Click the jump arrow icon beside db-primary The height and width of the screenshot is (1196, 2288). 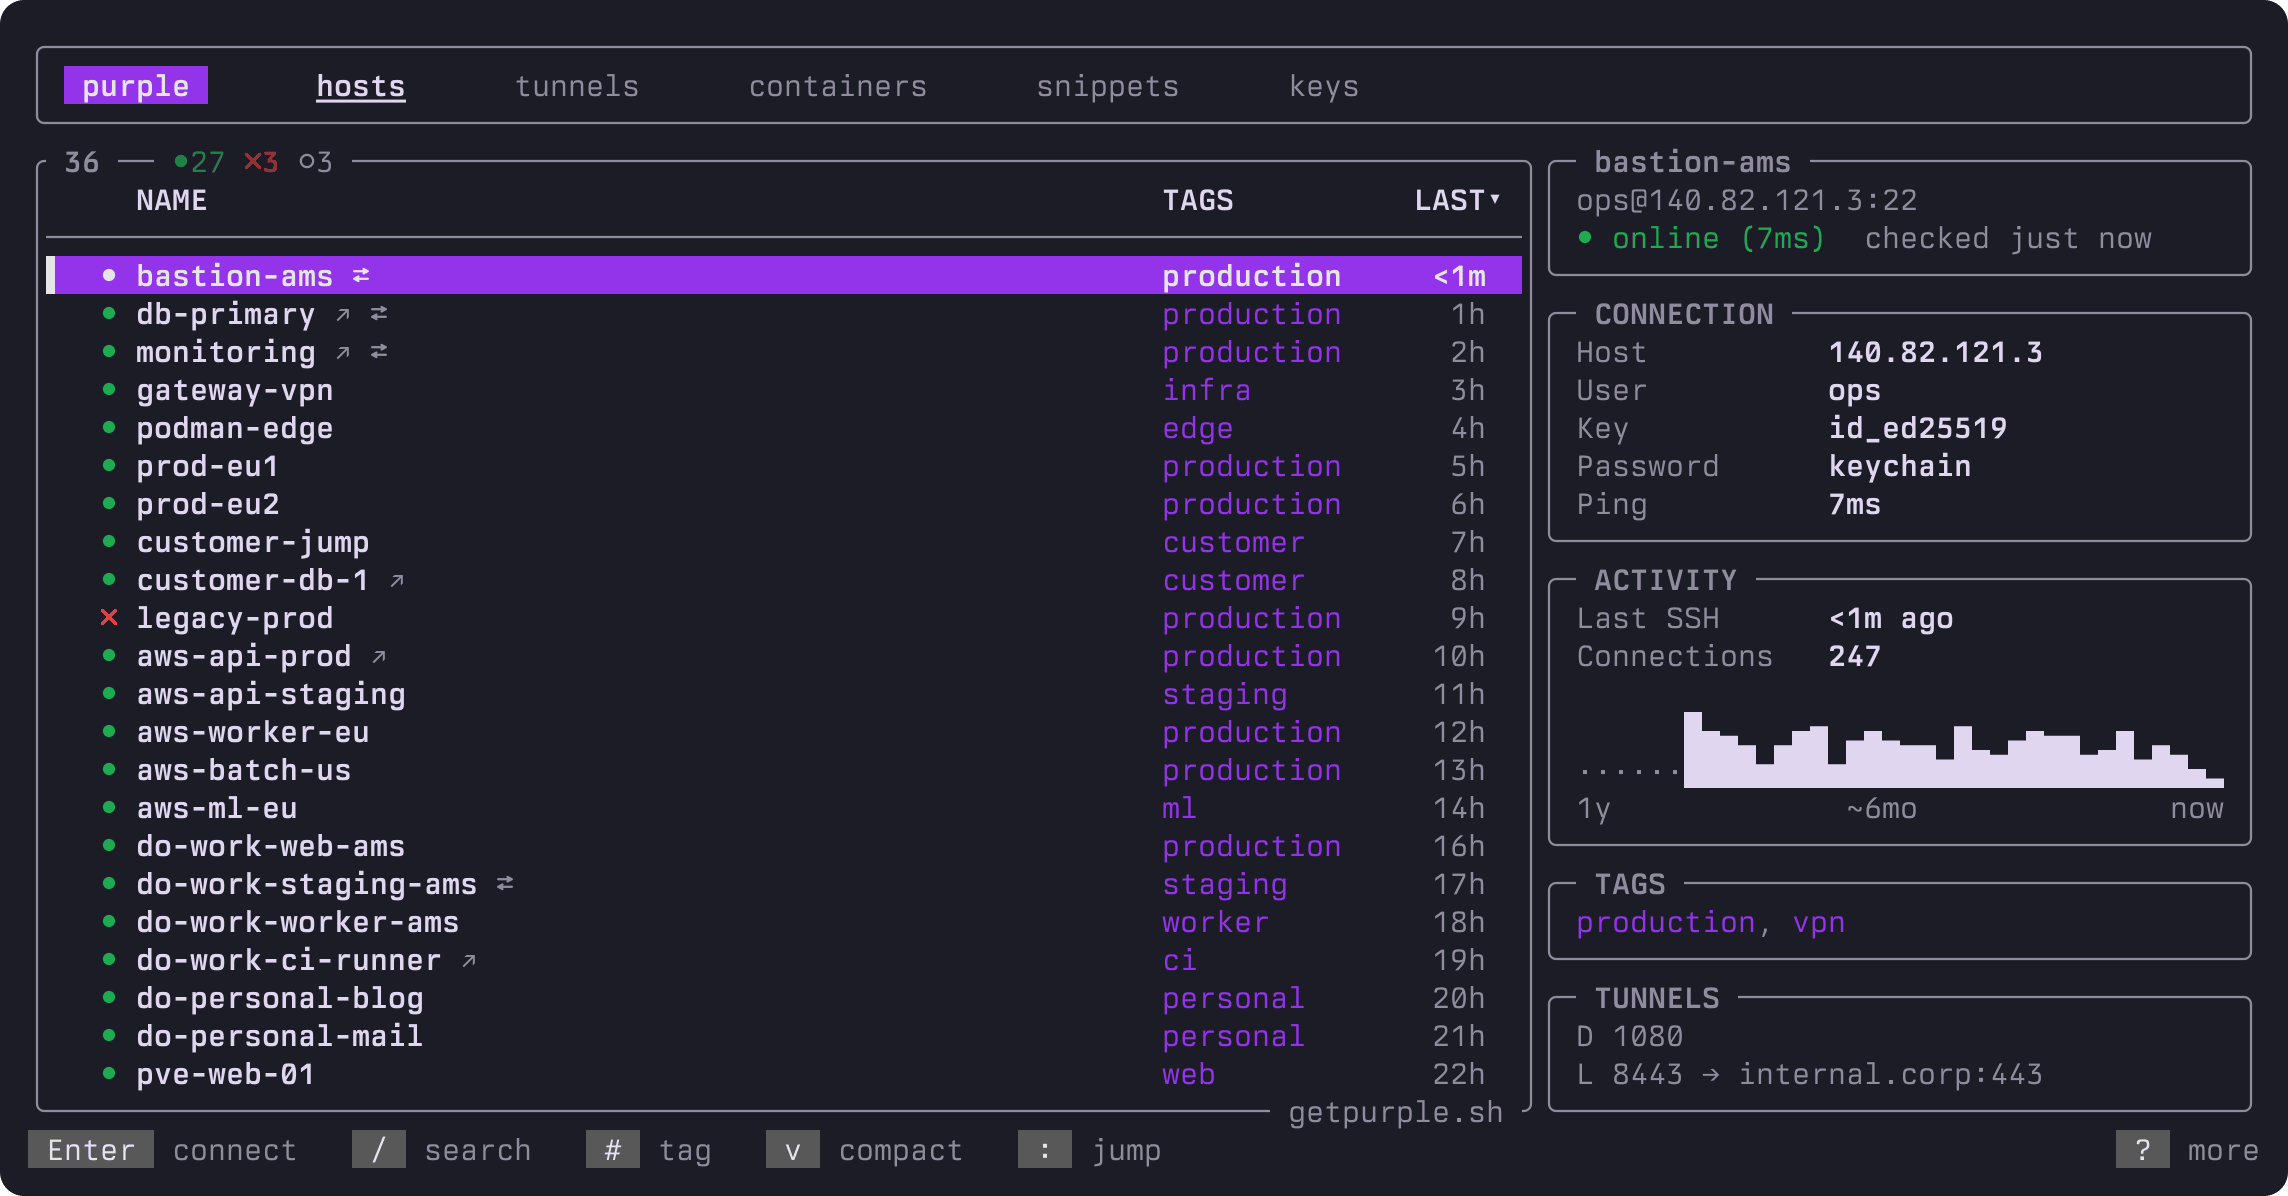[x=343, y=314]
